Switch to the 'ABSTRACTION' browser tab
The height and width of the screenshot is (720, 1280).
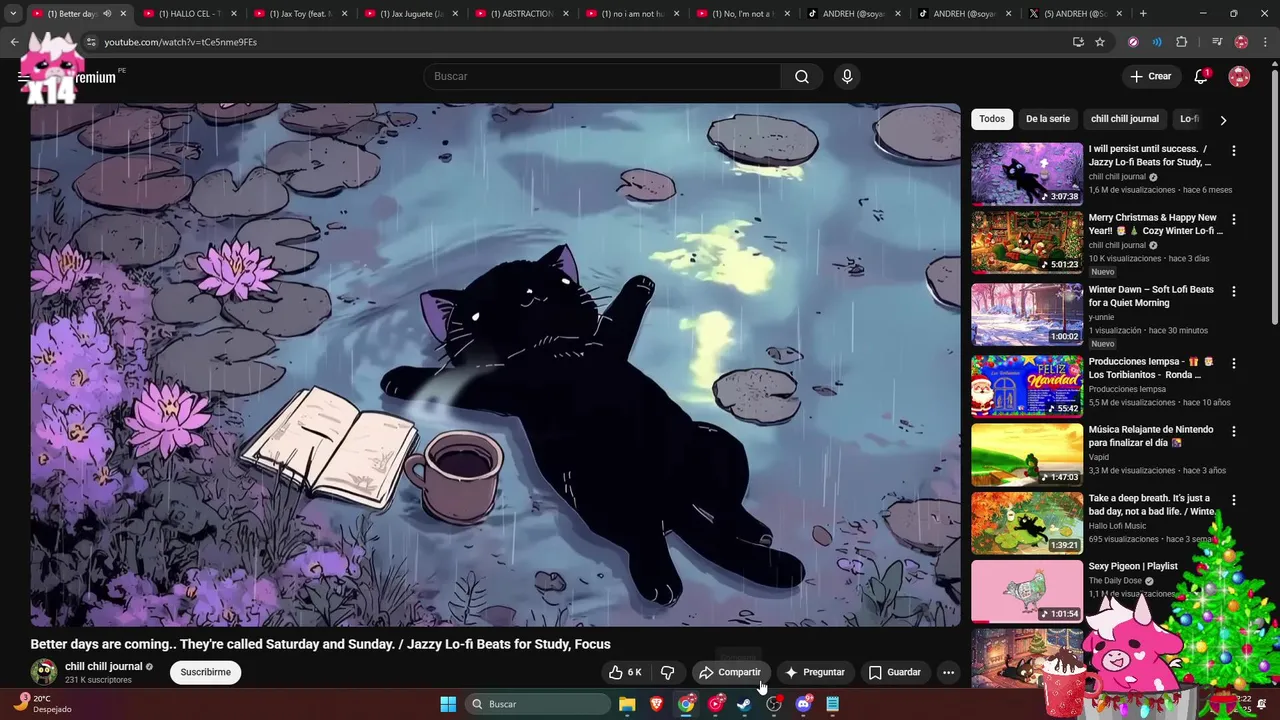click(x=522, y=14)
